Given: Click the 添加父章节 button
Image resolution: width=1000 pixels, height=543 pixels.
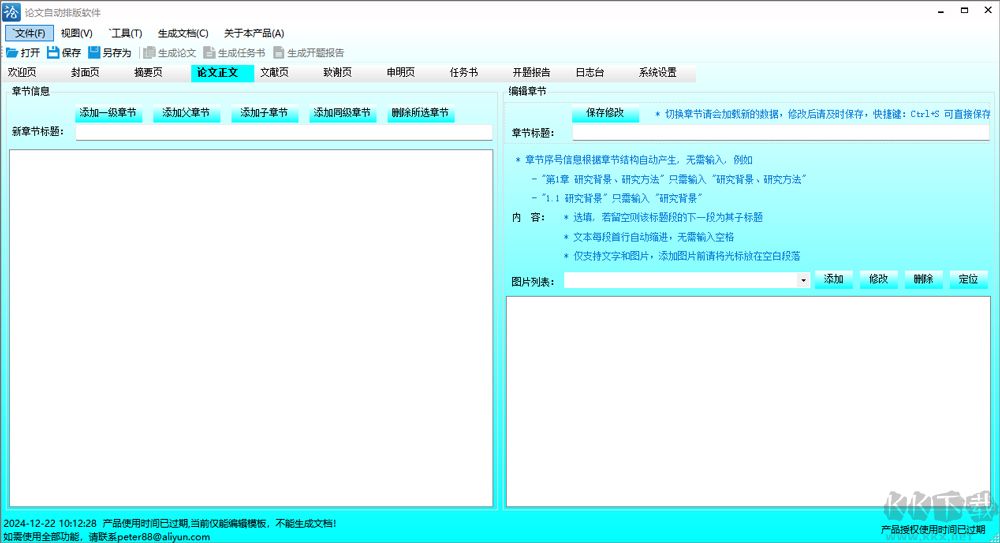Looking at the screenshot, I should (186, 113).
